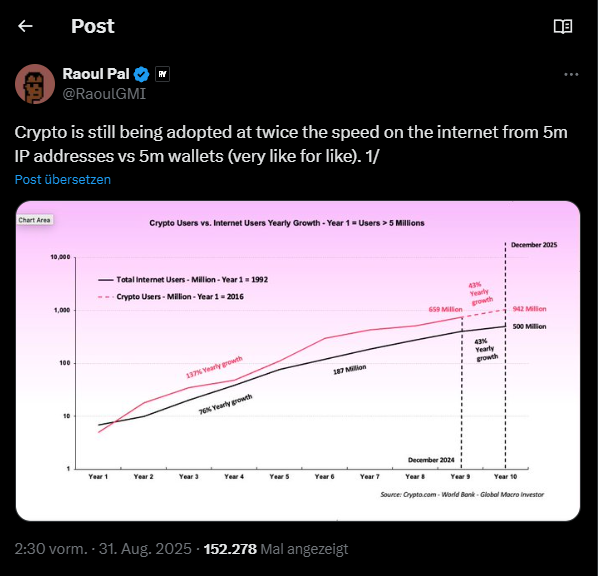The height and width of the screenshot is (576, 598).
Task: Click the 'Chart Area' label on the chart
Action: coord(34,220)
